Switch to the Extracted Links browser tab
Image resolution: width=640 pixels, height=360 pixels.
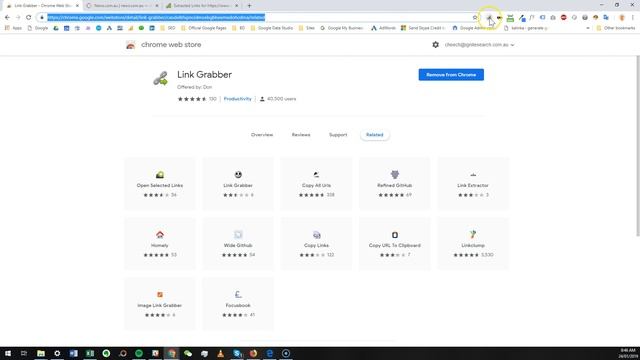coord(202,6)
